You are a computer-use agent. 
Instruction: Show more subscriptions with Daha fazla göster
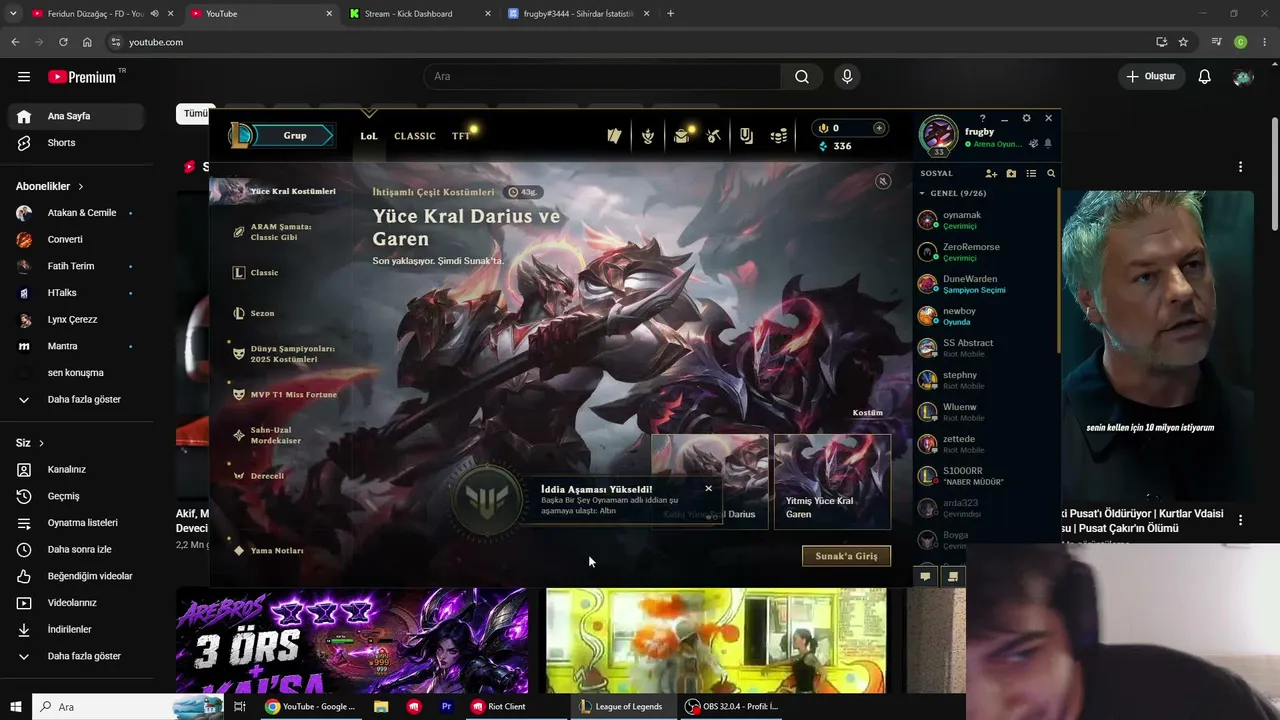pos(77,400)
